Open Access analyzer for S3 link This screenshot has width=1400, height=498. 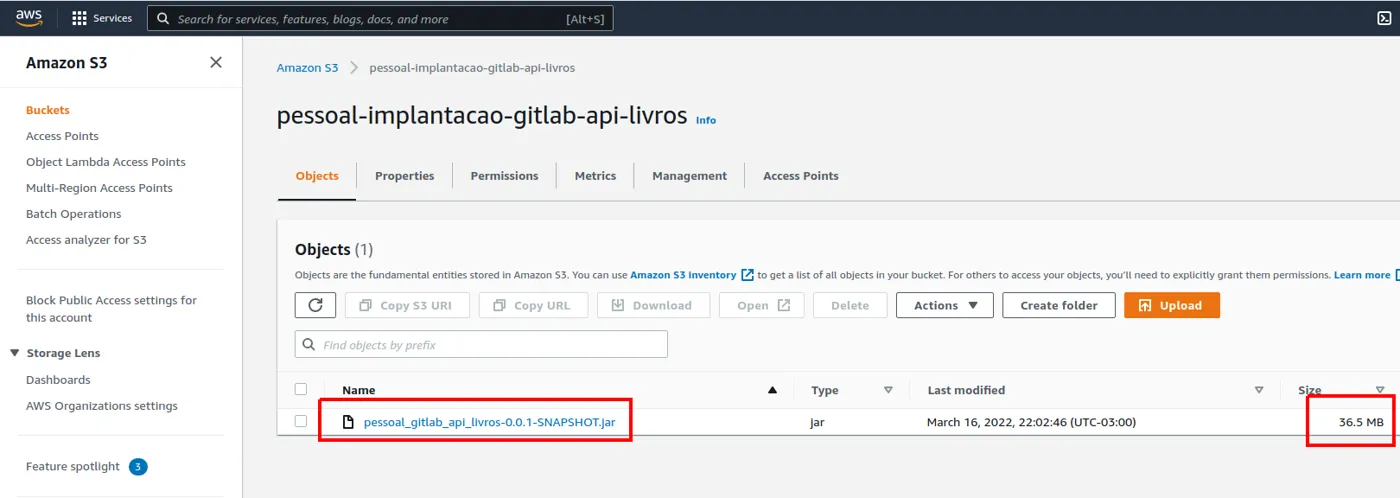(x=86, y=240)
